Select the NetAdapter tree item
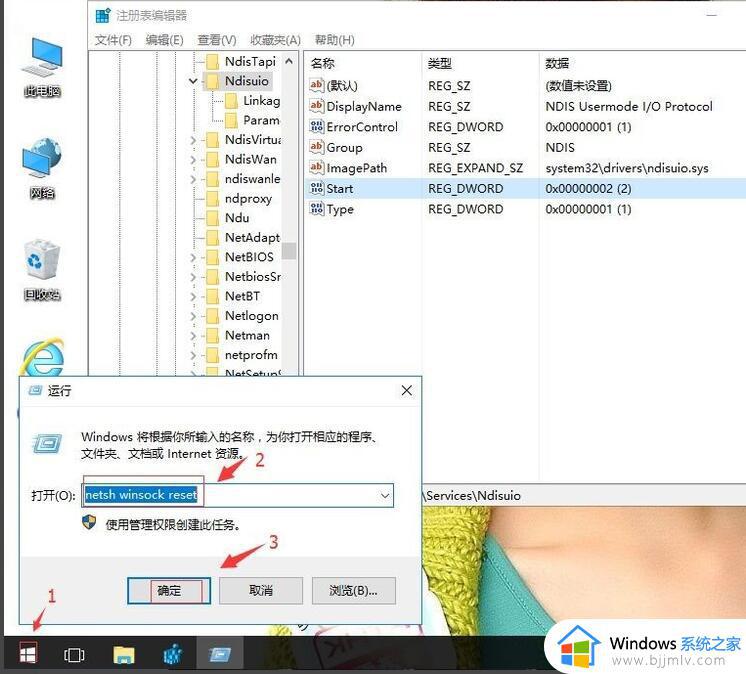 (x=252, y=237)
